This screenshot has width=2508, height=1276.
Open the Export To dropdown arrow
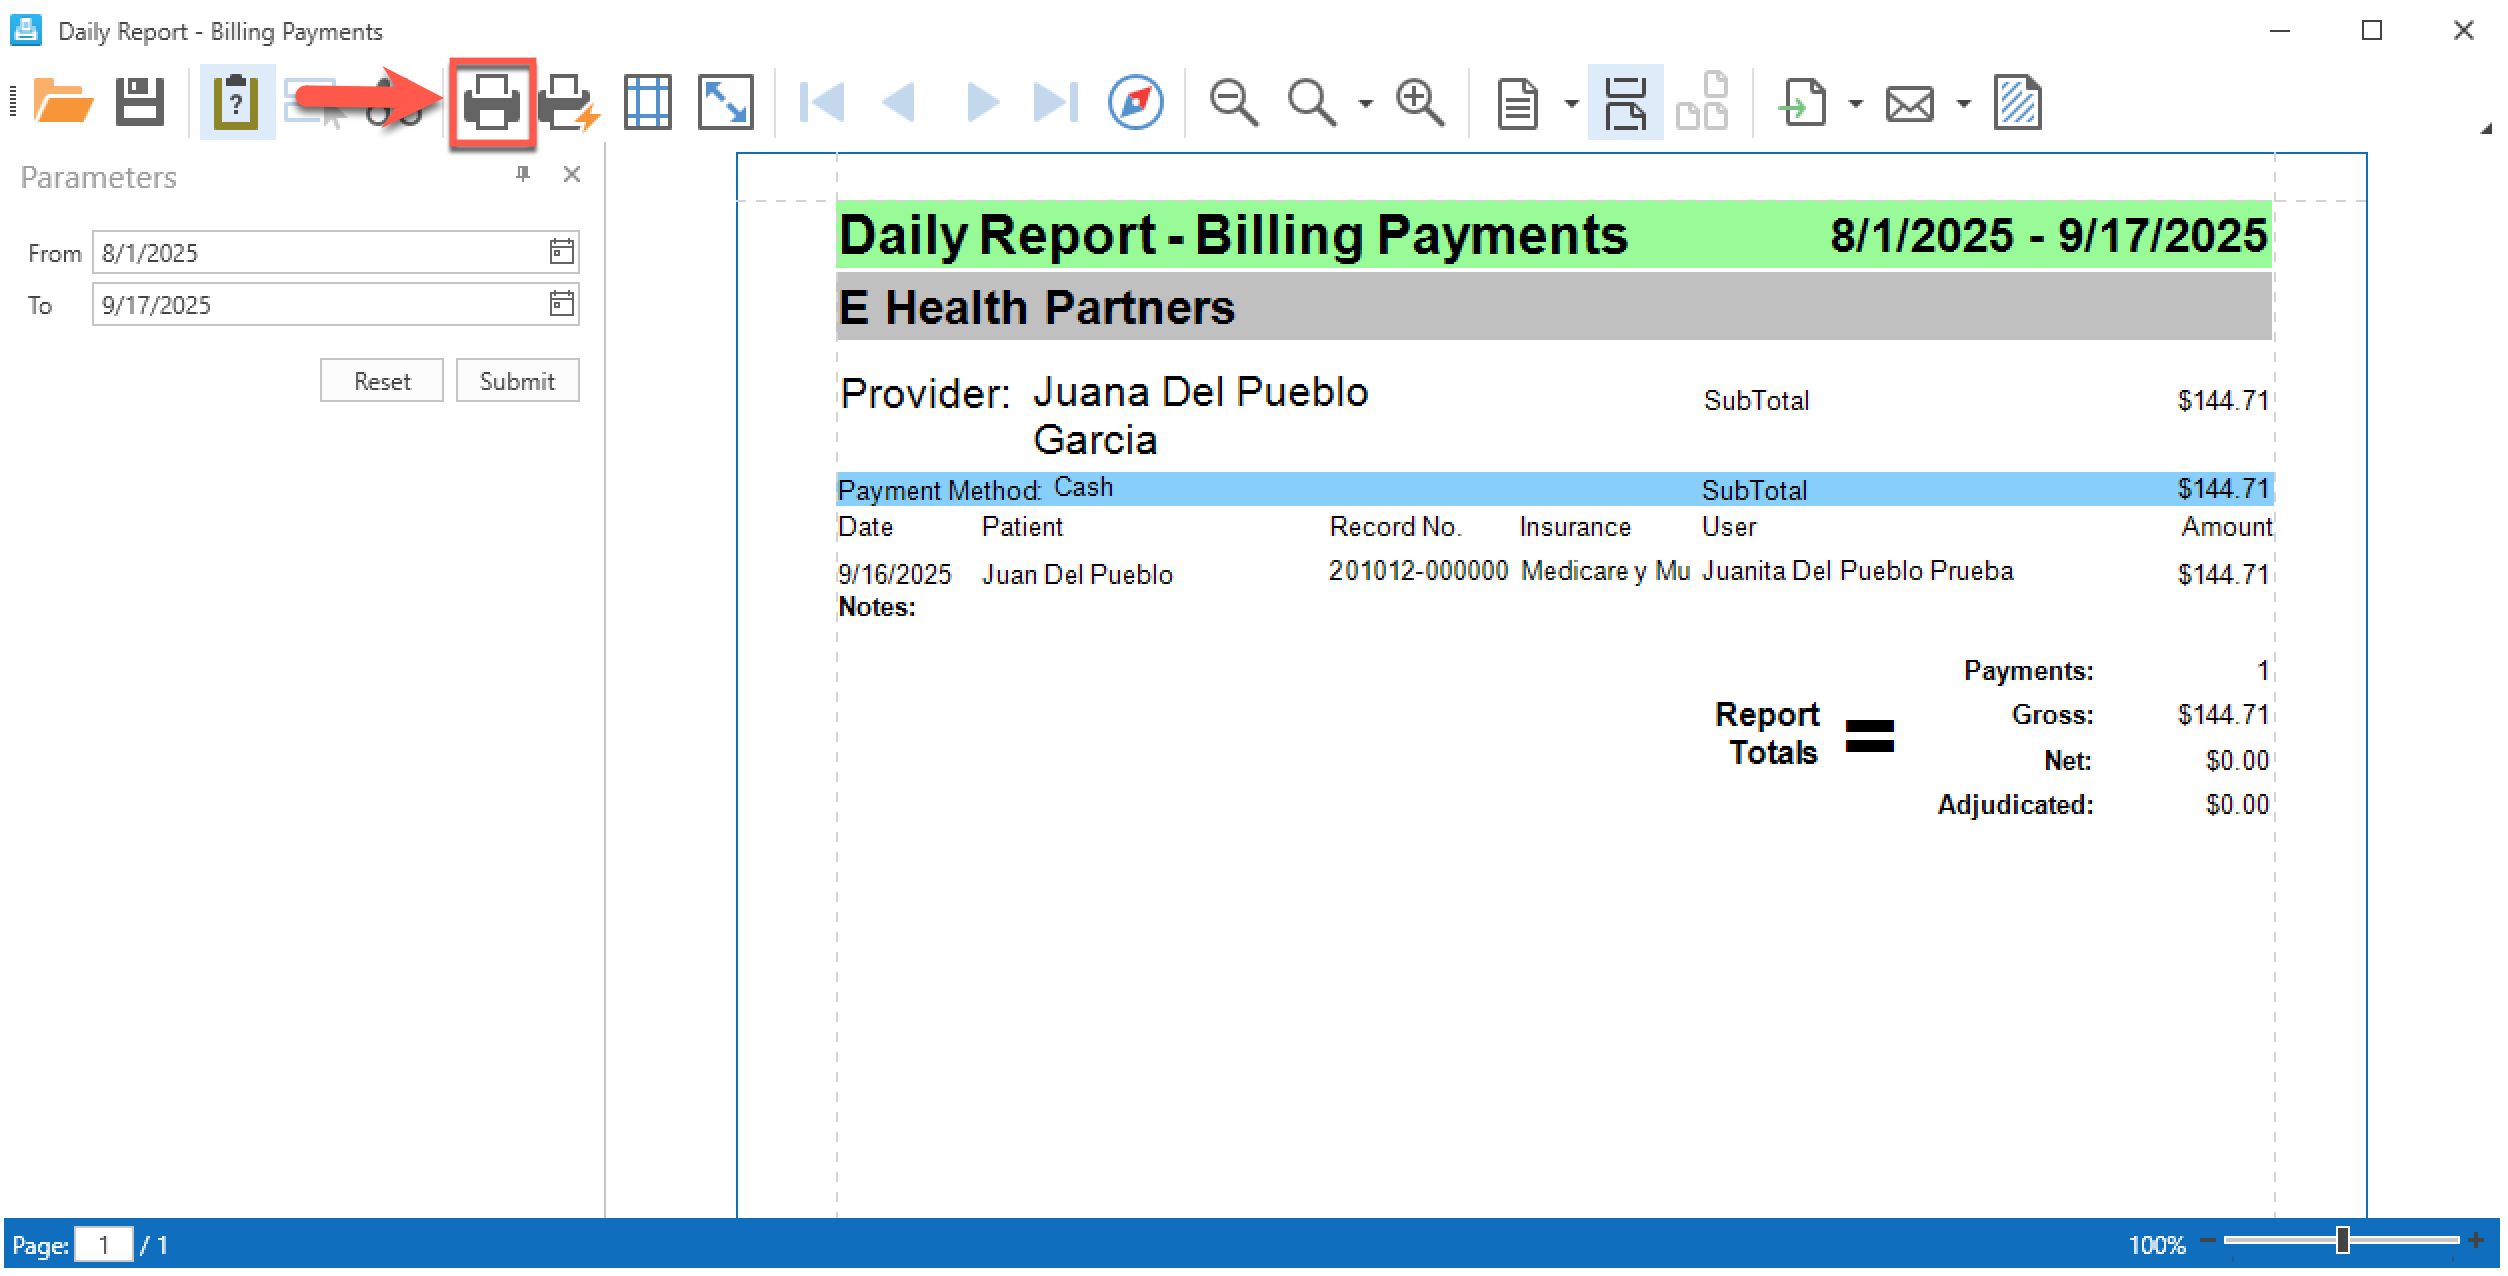click(1855, 104)
